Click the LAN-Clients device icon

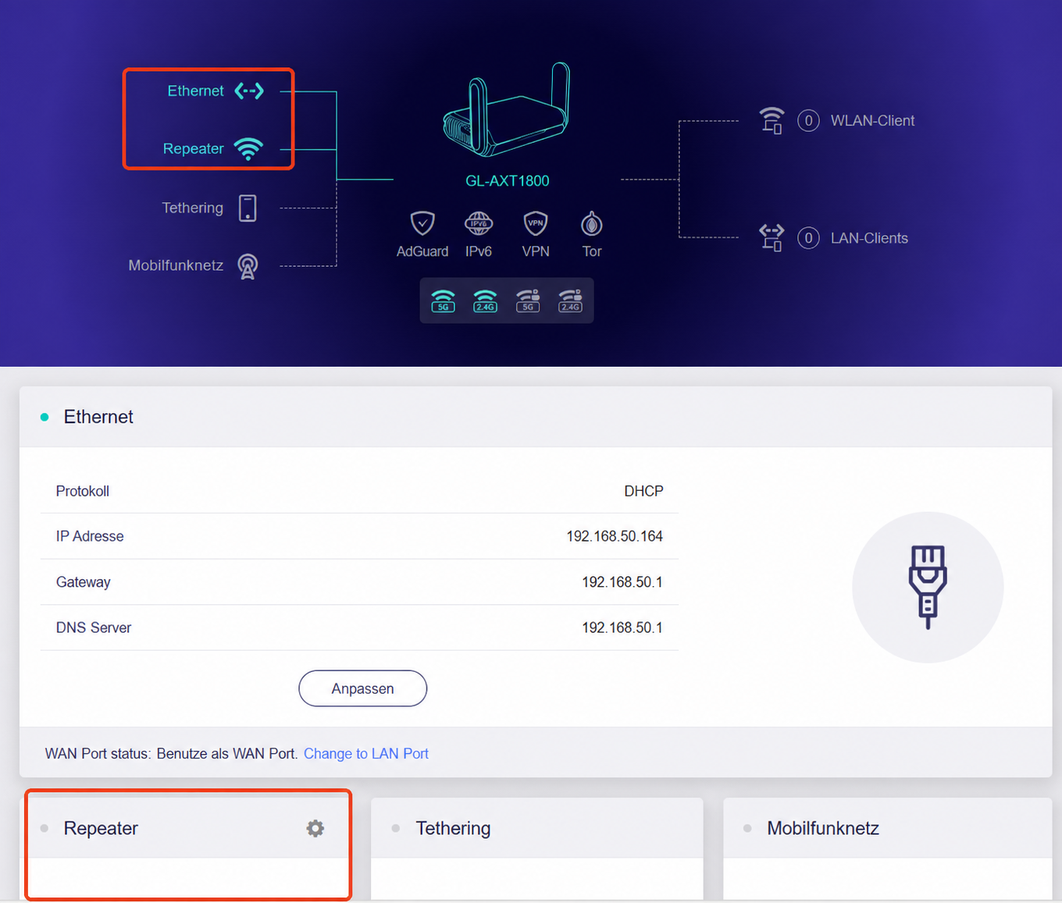tap(771, 238)
